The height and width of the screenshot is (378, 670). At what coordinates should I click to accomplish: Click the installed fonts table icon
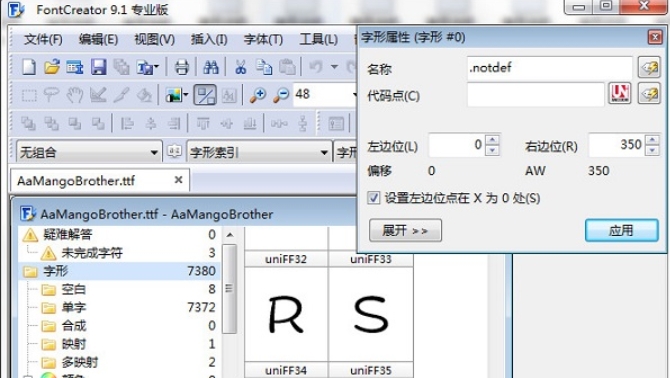pos(75,67)
